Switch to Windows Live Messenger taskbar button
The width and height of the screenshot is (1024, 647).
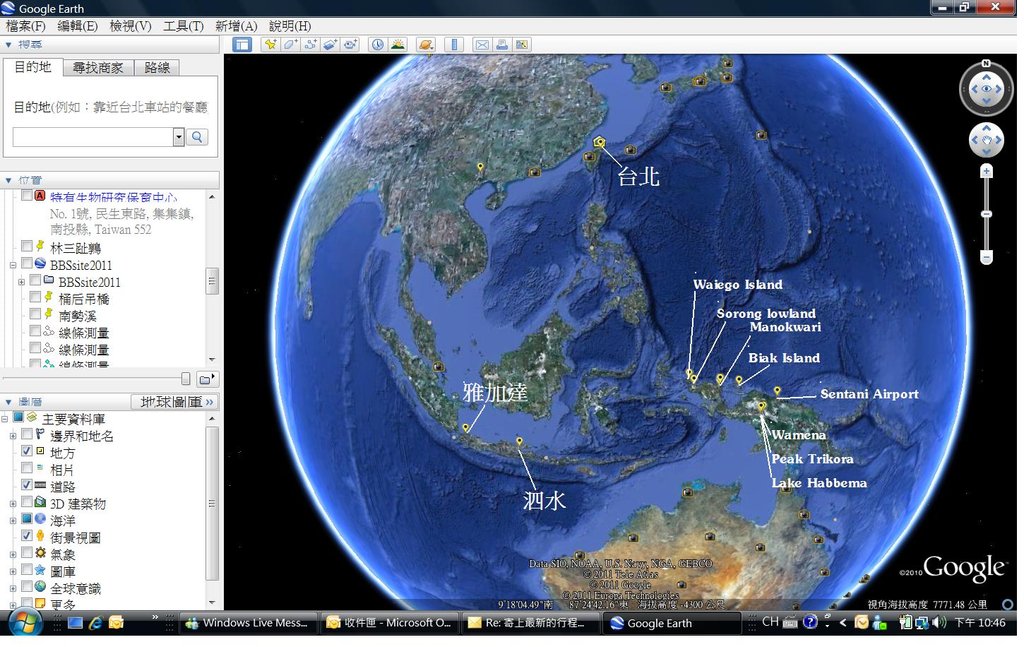pyautogui.click(x=248, y=623)
